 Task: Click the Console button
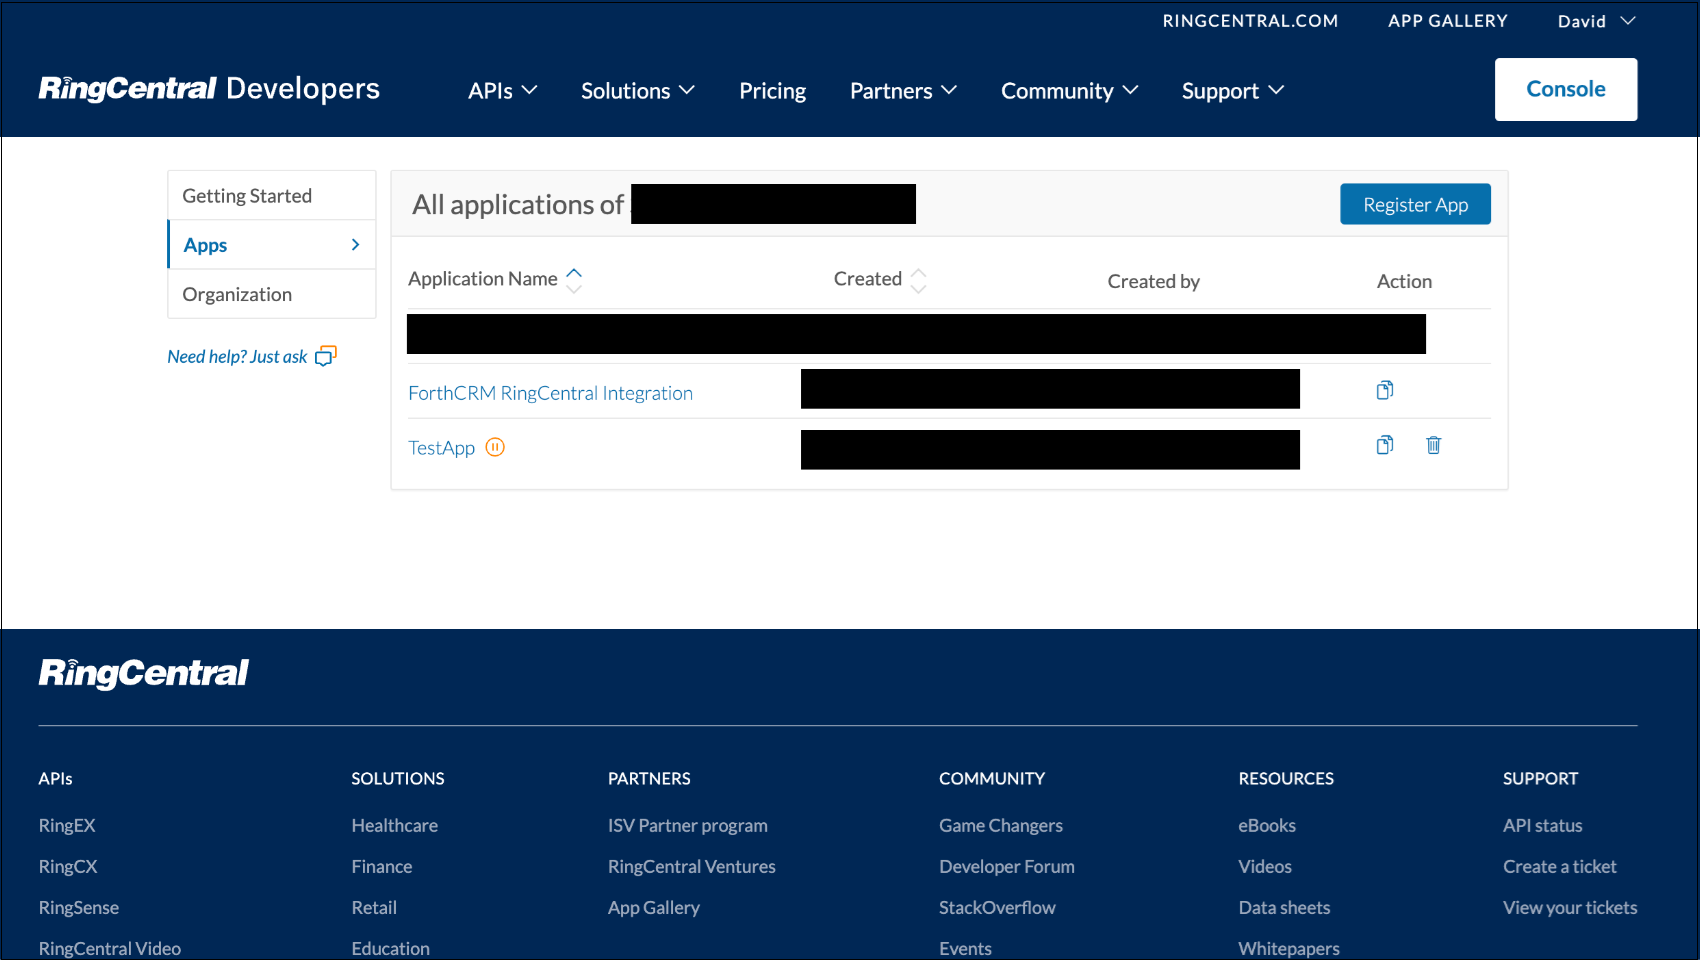(x=1566, y=89)
